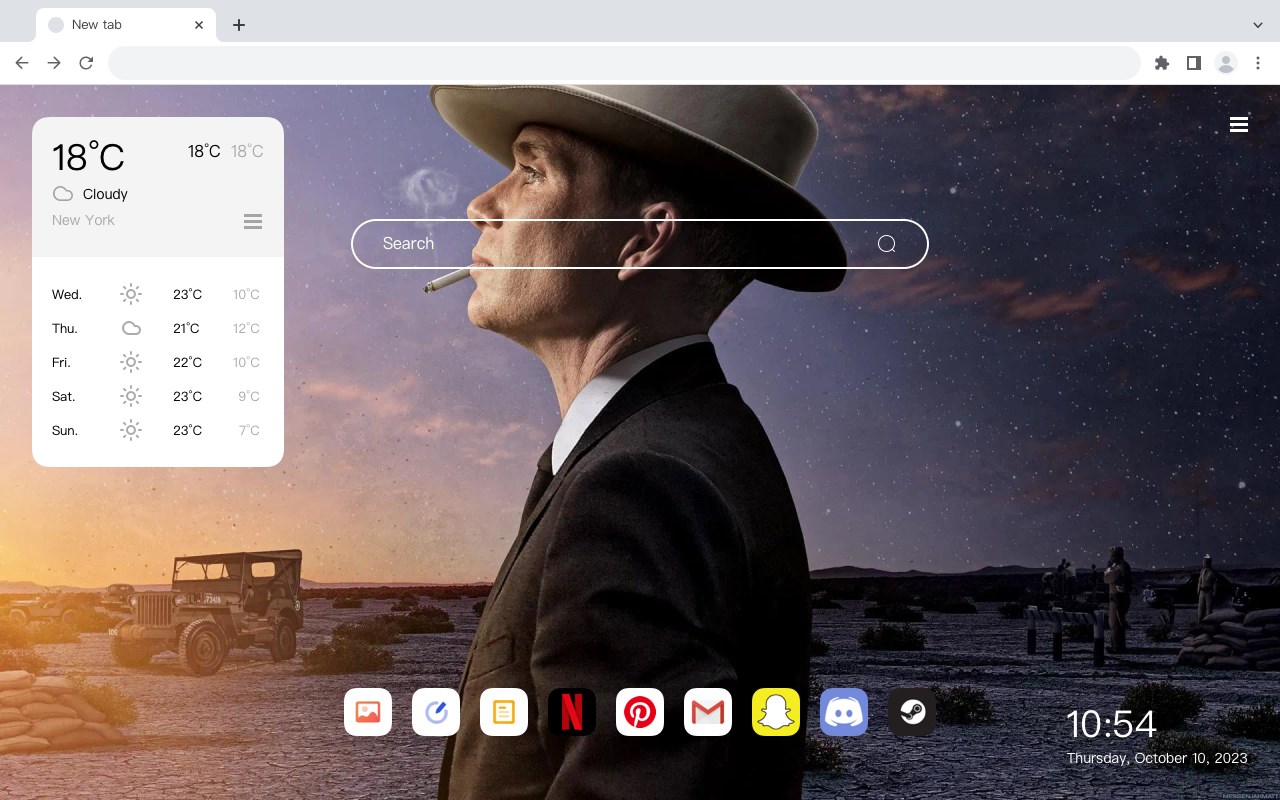Click today's grey 18°C low value

click(247, 151)
